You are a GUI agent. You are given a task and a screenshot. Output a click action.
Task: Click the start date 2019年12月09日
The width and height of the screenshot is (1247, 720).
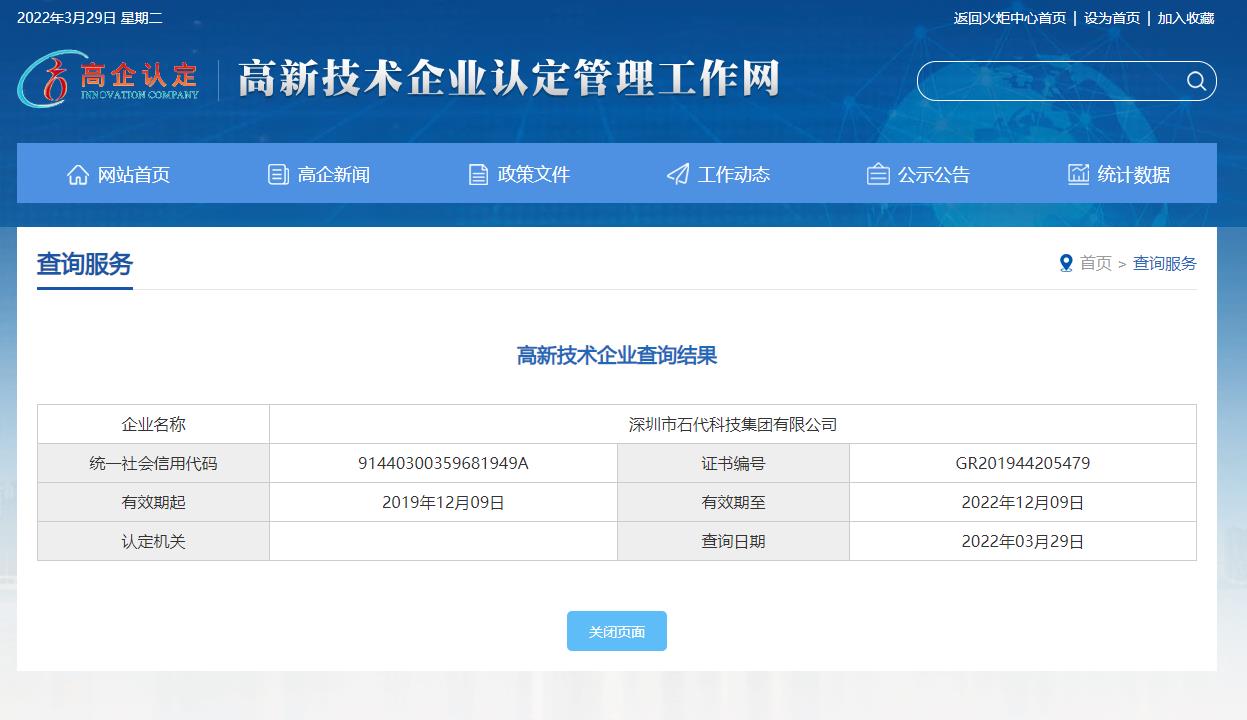coord(443,502)
